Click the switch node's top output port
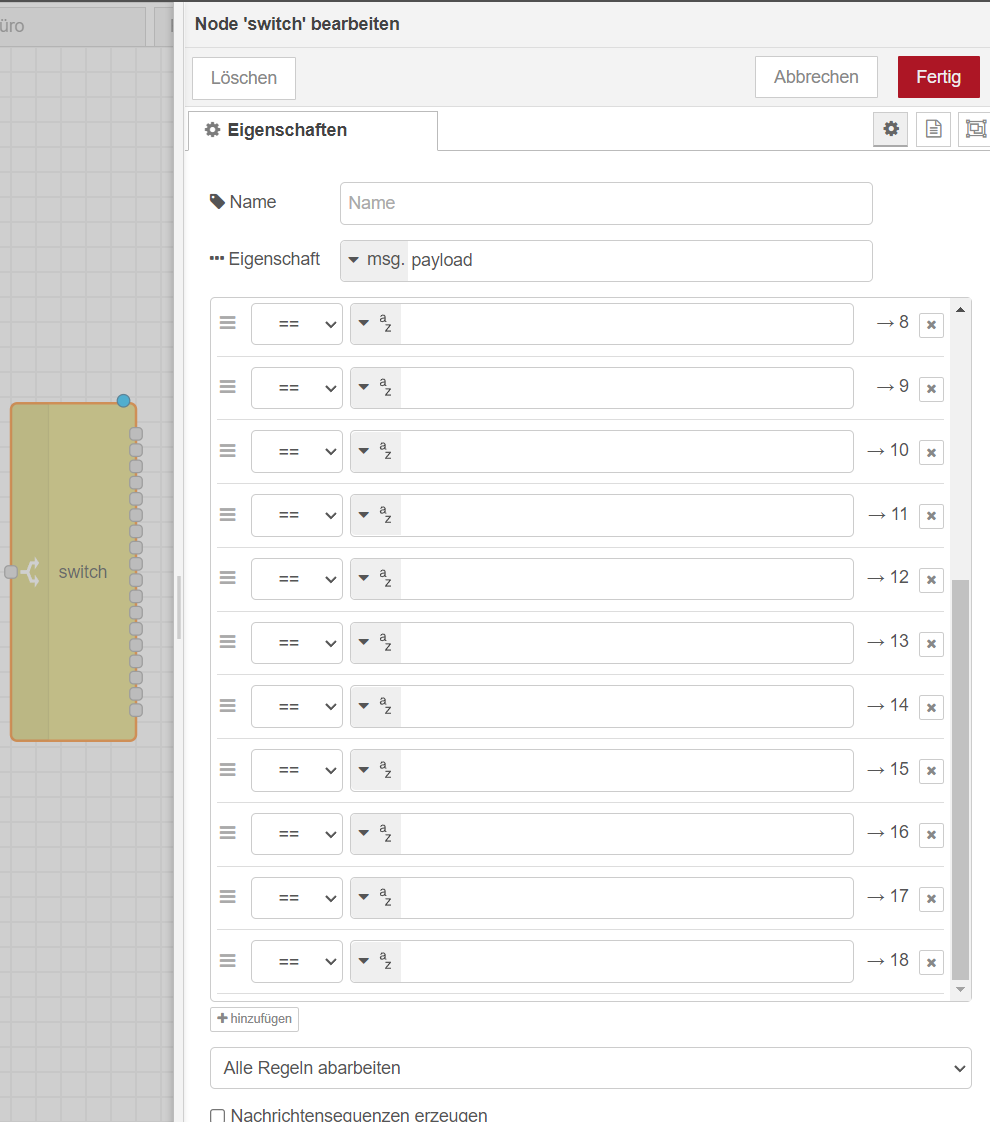990x1122 pixels. [x=136, y=434]
